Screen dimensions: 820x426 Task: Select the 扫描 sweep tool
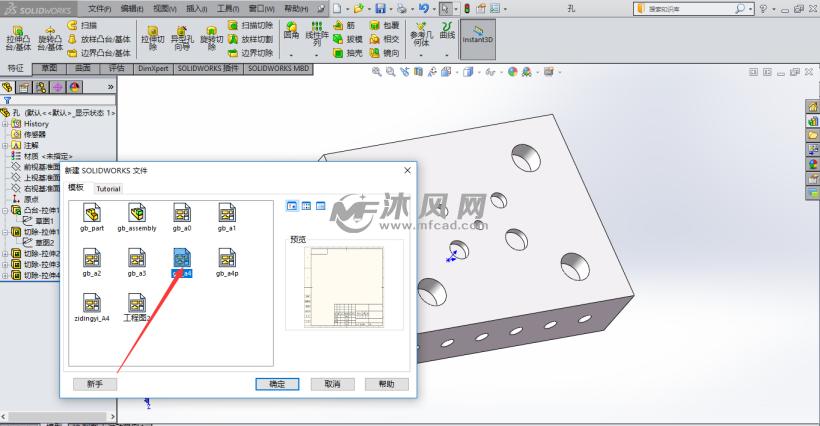point(83,25)
